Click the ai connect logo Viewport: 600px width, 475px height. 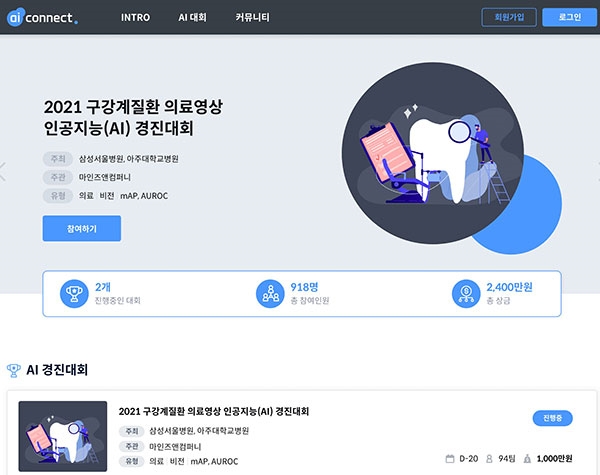click(x=42, y=17)
